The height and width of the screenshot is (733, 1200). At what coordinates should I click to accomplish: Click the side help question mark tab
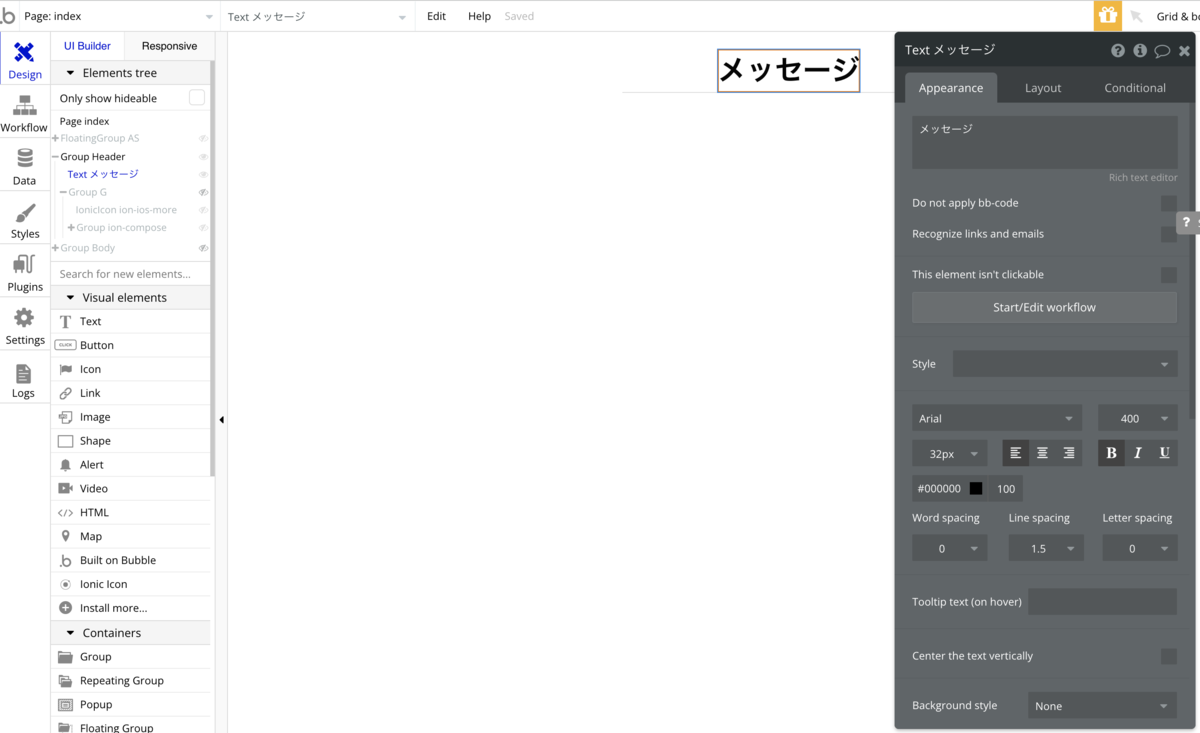pos(1187,223)
